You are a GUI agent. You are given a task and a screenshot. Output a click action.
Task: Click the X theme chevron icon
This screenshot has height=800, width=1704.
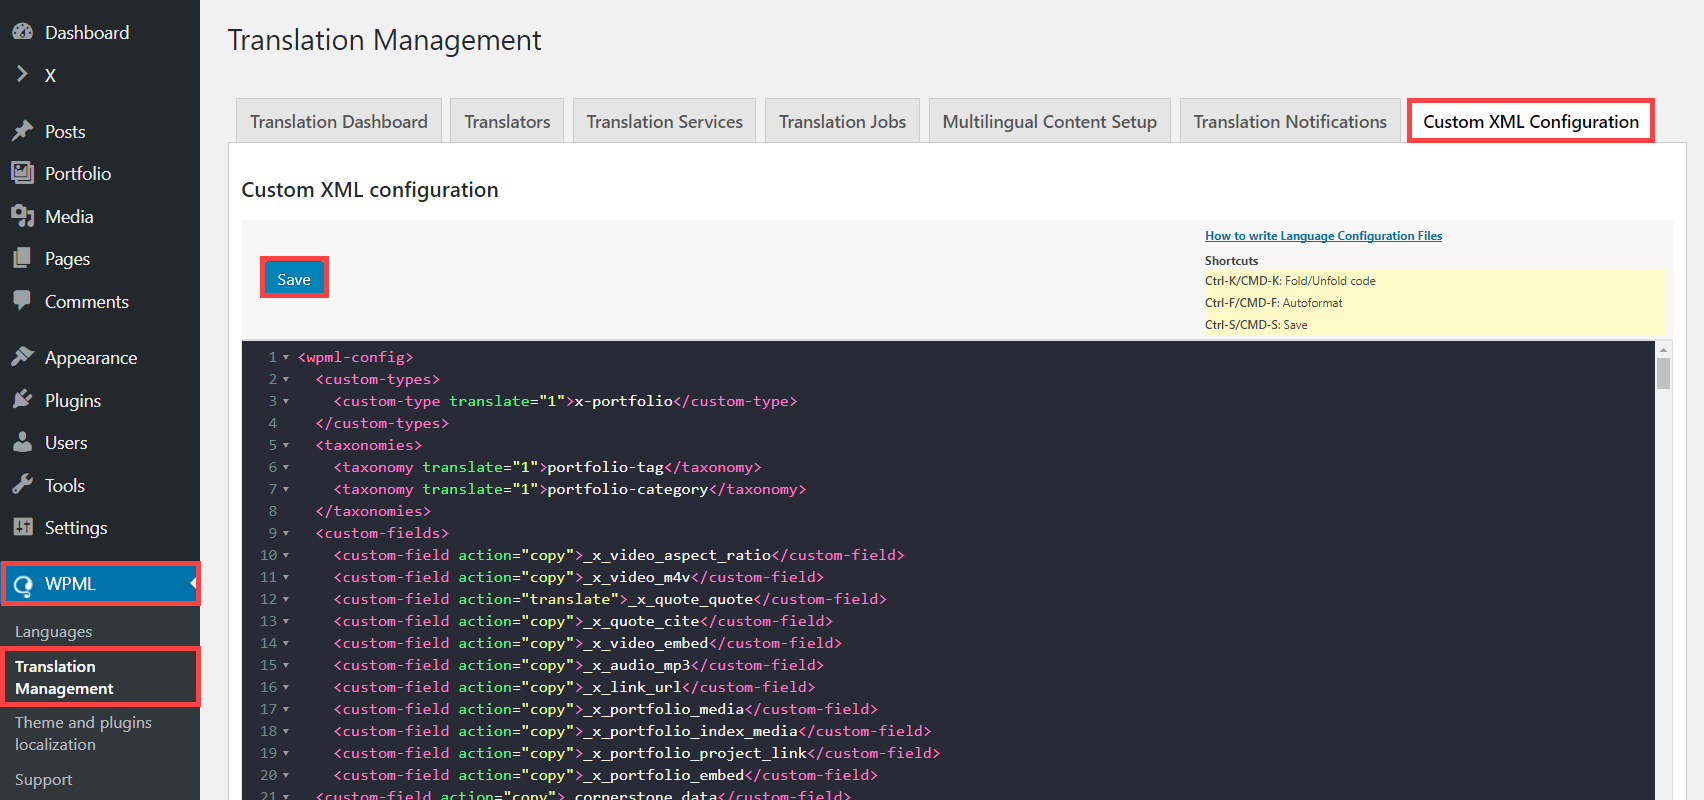(x=22, y=74)
